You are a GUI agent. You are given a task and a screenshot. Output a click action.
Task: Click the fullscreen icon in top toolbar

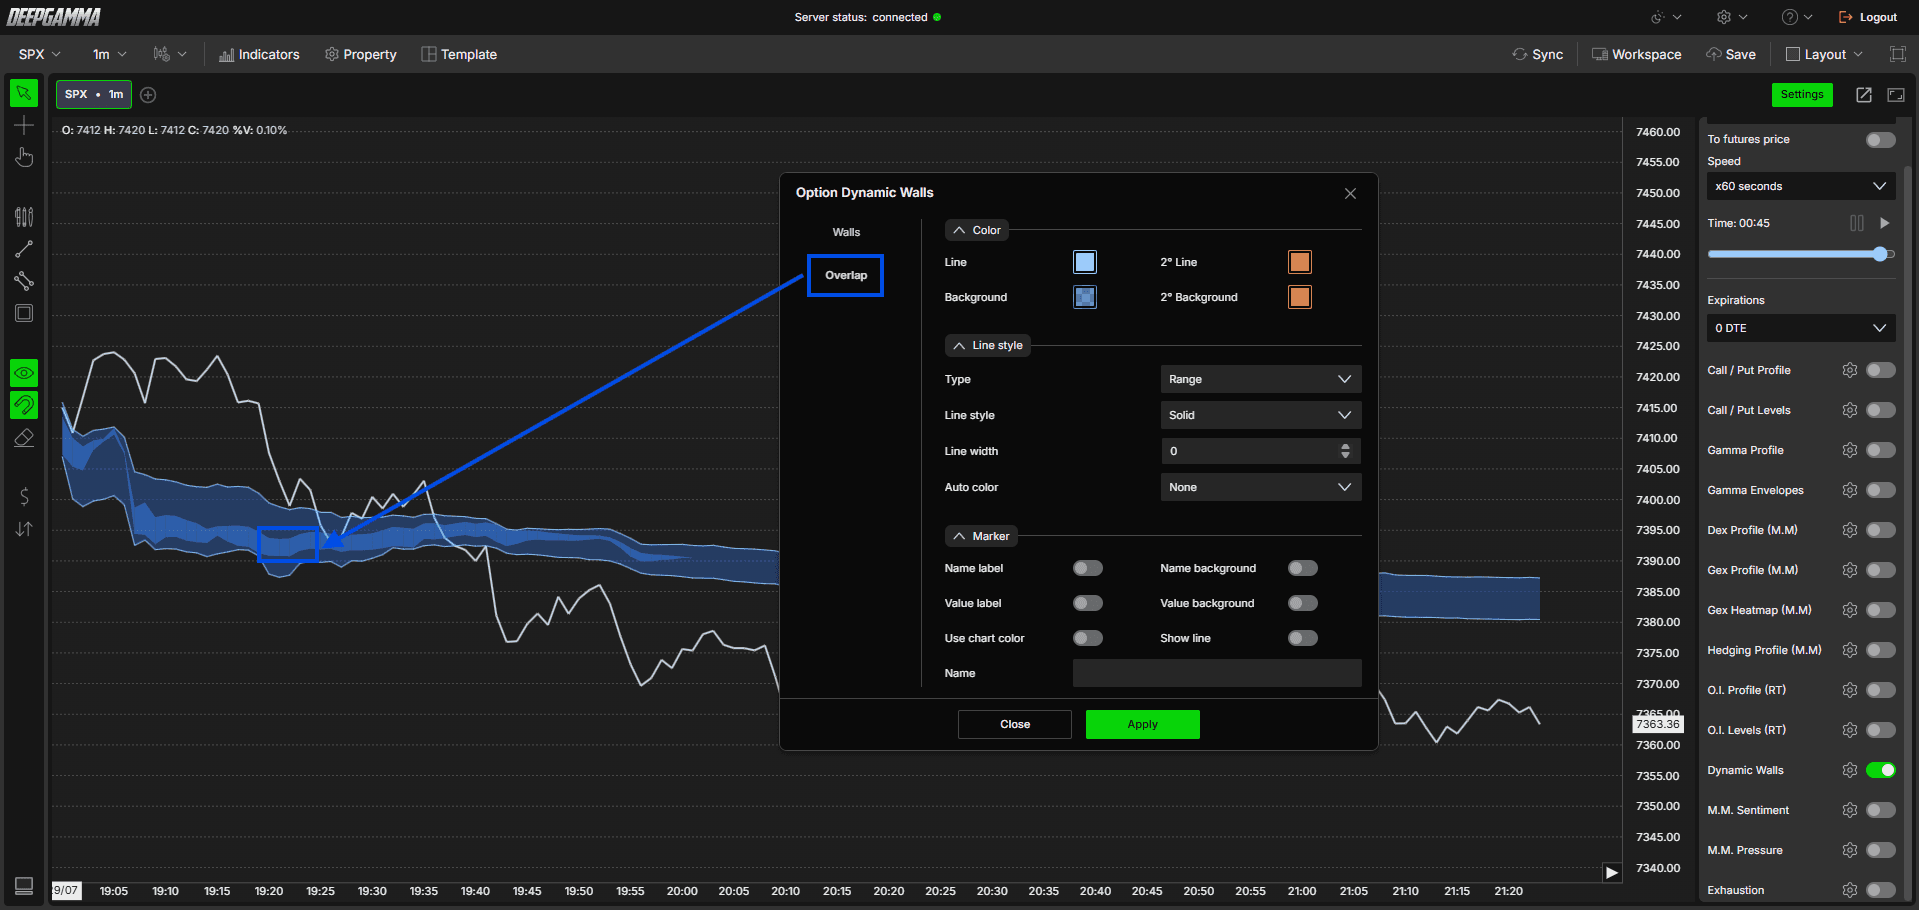[x=1897, y=54]
